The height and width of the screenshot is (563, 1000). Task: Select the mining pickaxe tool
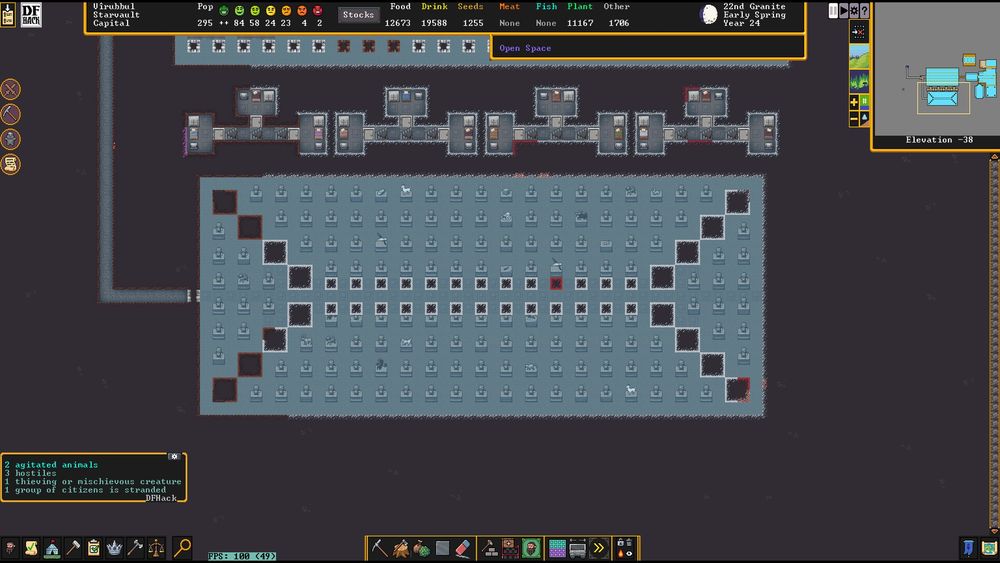pos(379,548)
